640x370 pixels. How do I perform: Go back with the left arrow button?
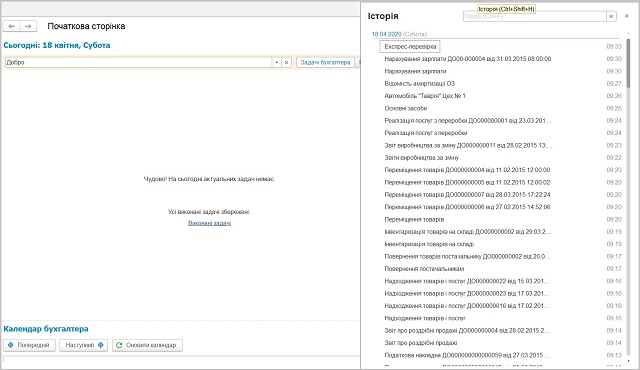coord(11,26)
